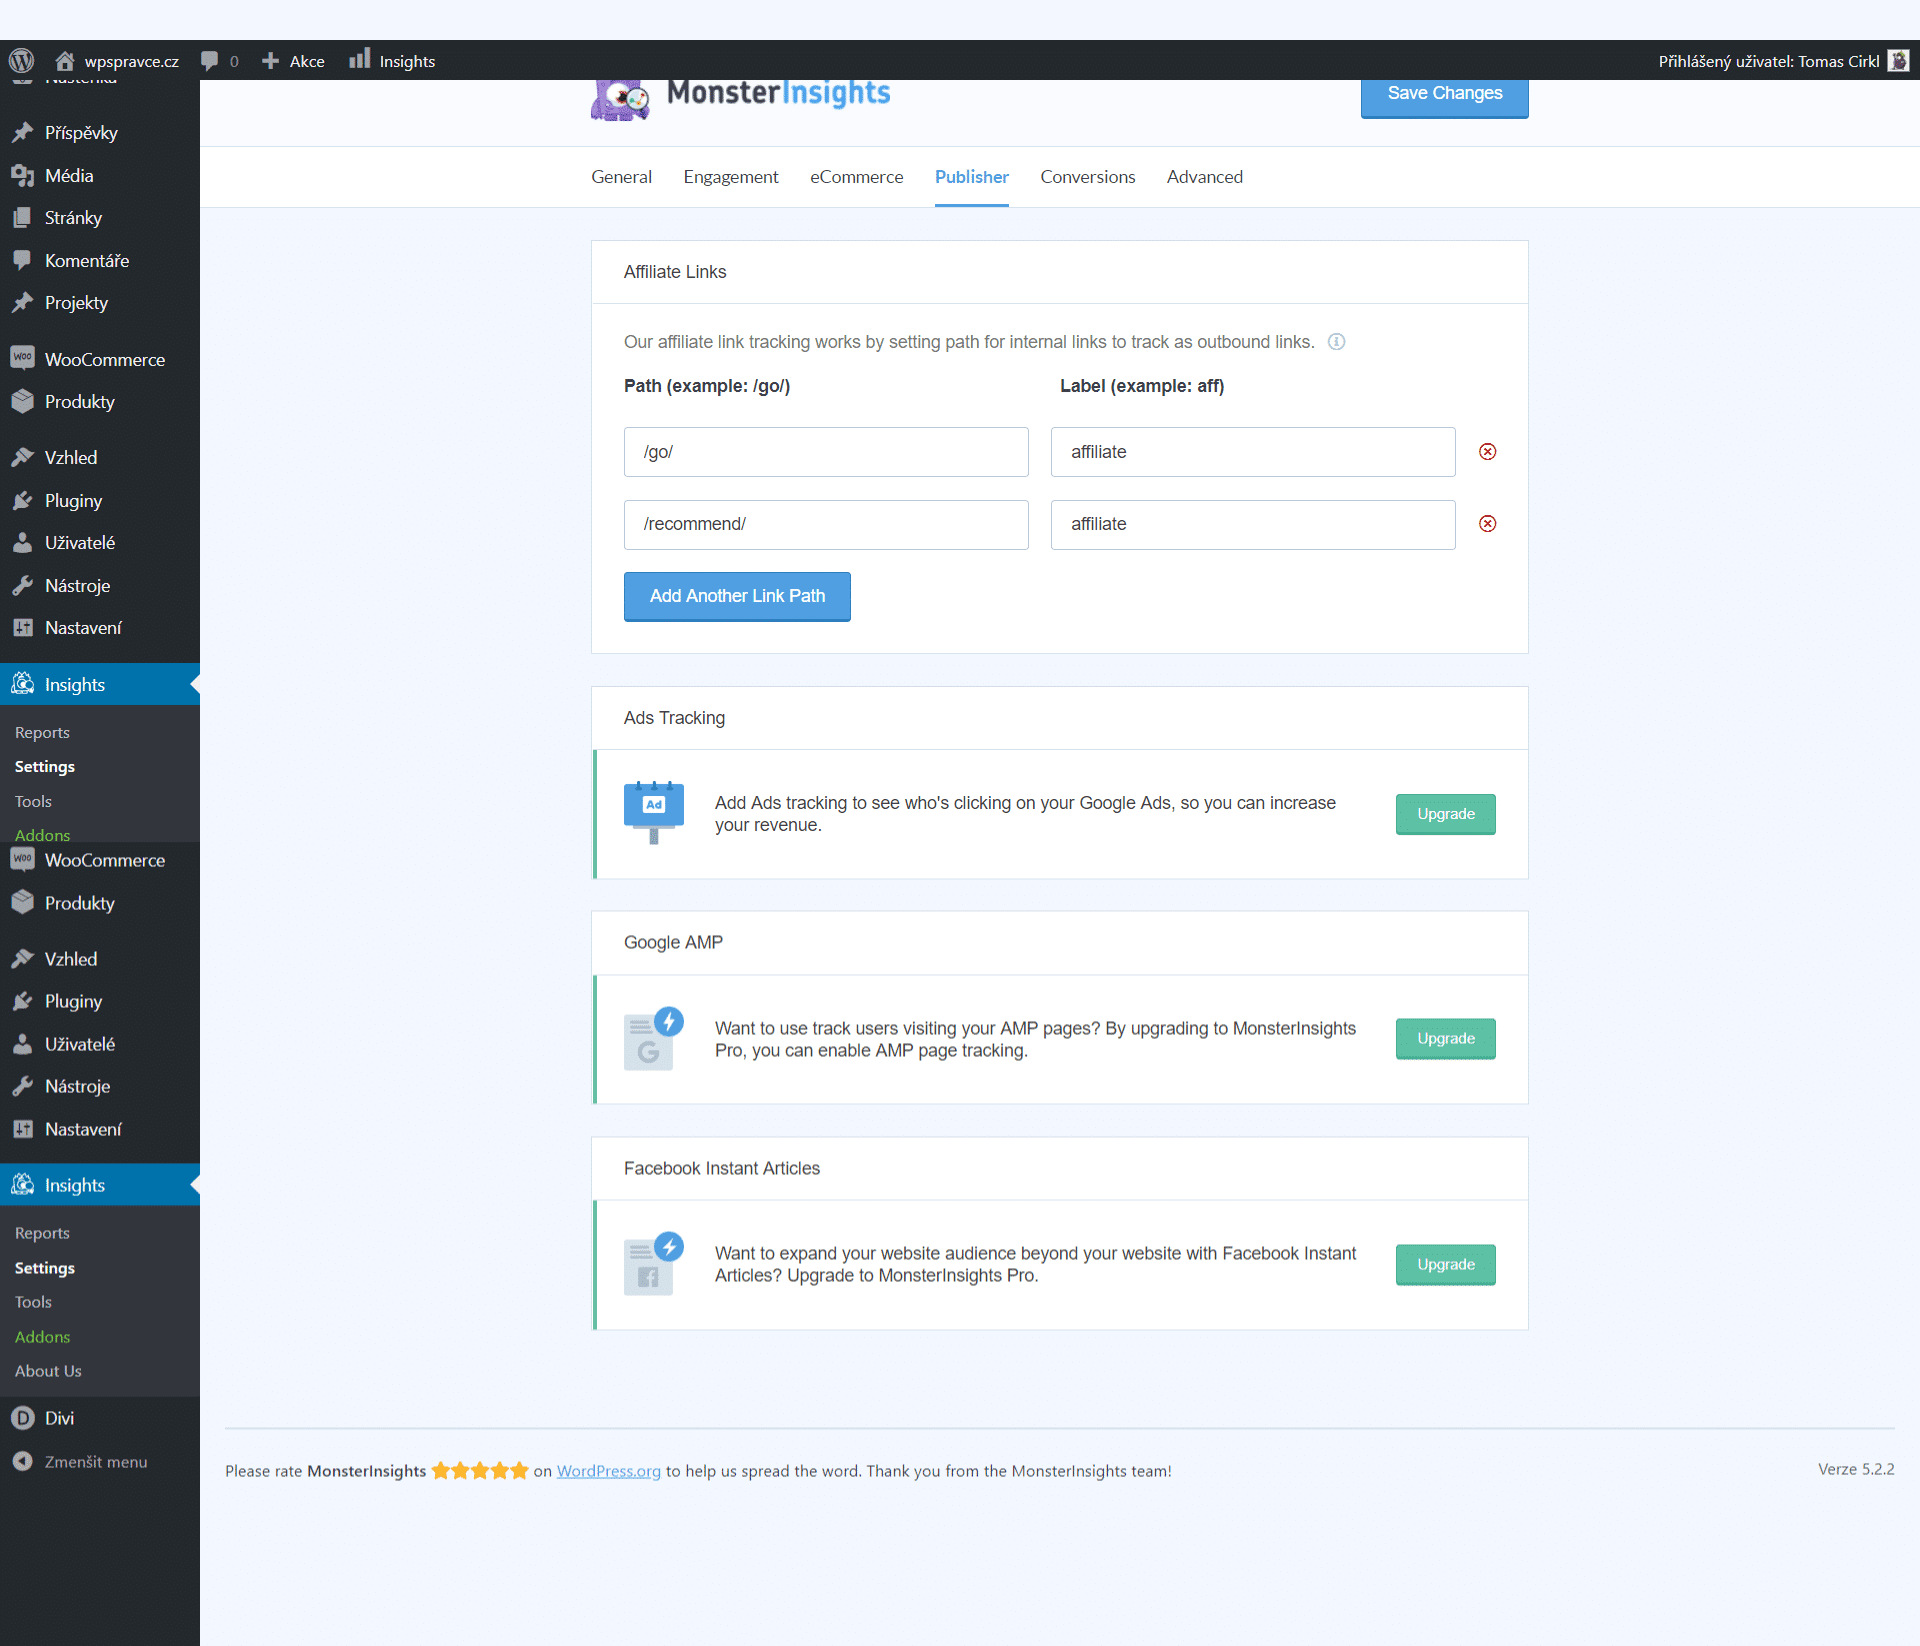Open the first Produkty sidebar item
Screen dimensions: 1920x1646
click(x=100, y=402)
